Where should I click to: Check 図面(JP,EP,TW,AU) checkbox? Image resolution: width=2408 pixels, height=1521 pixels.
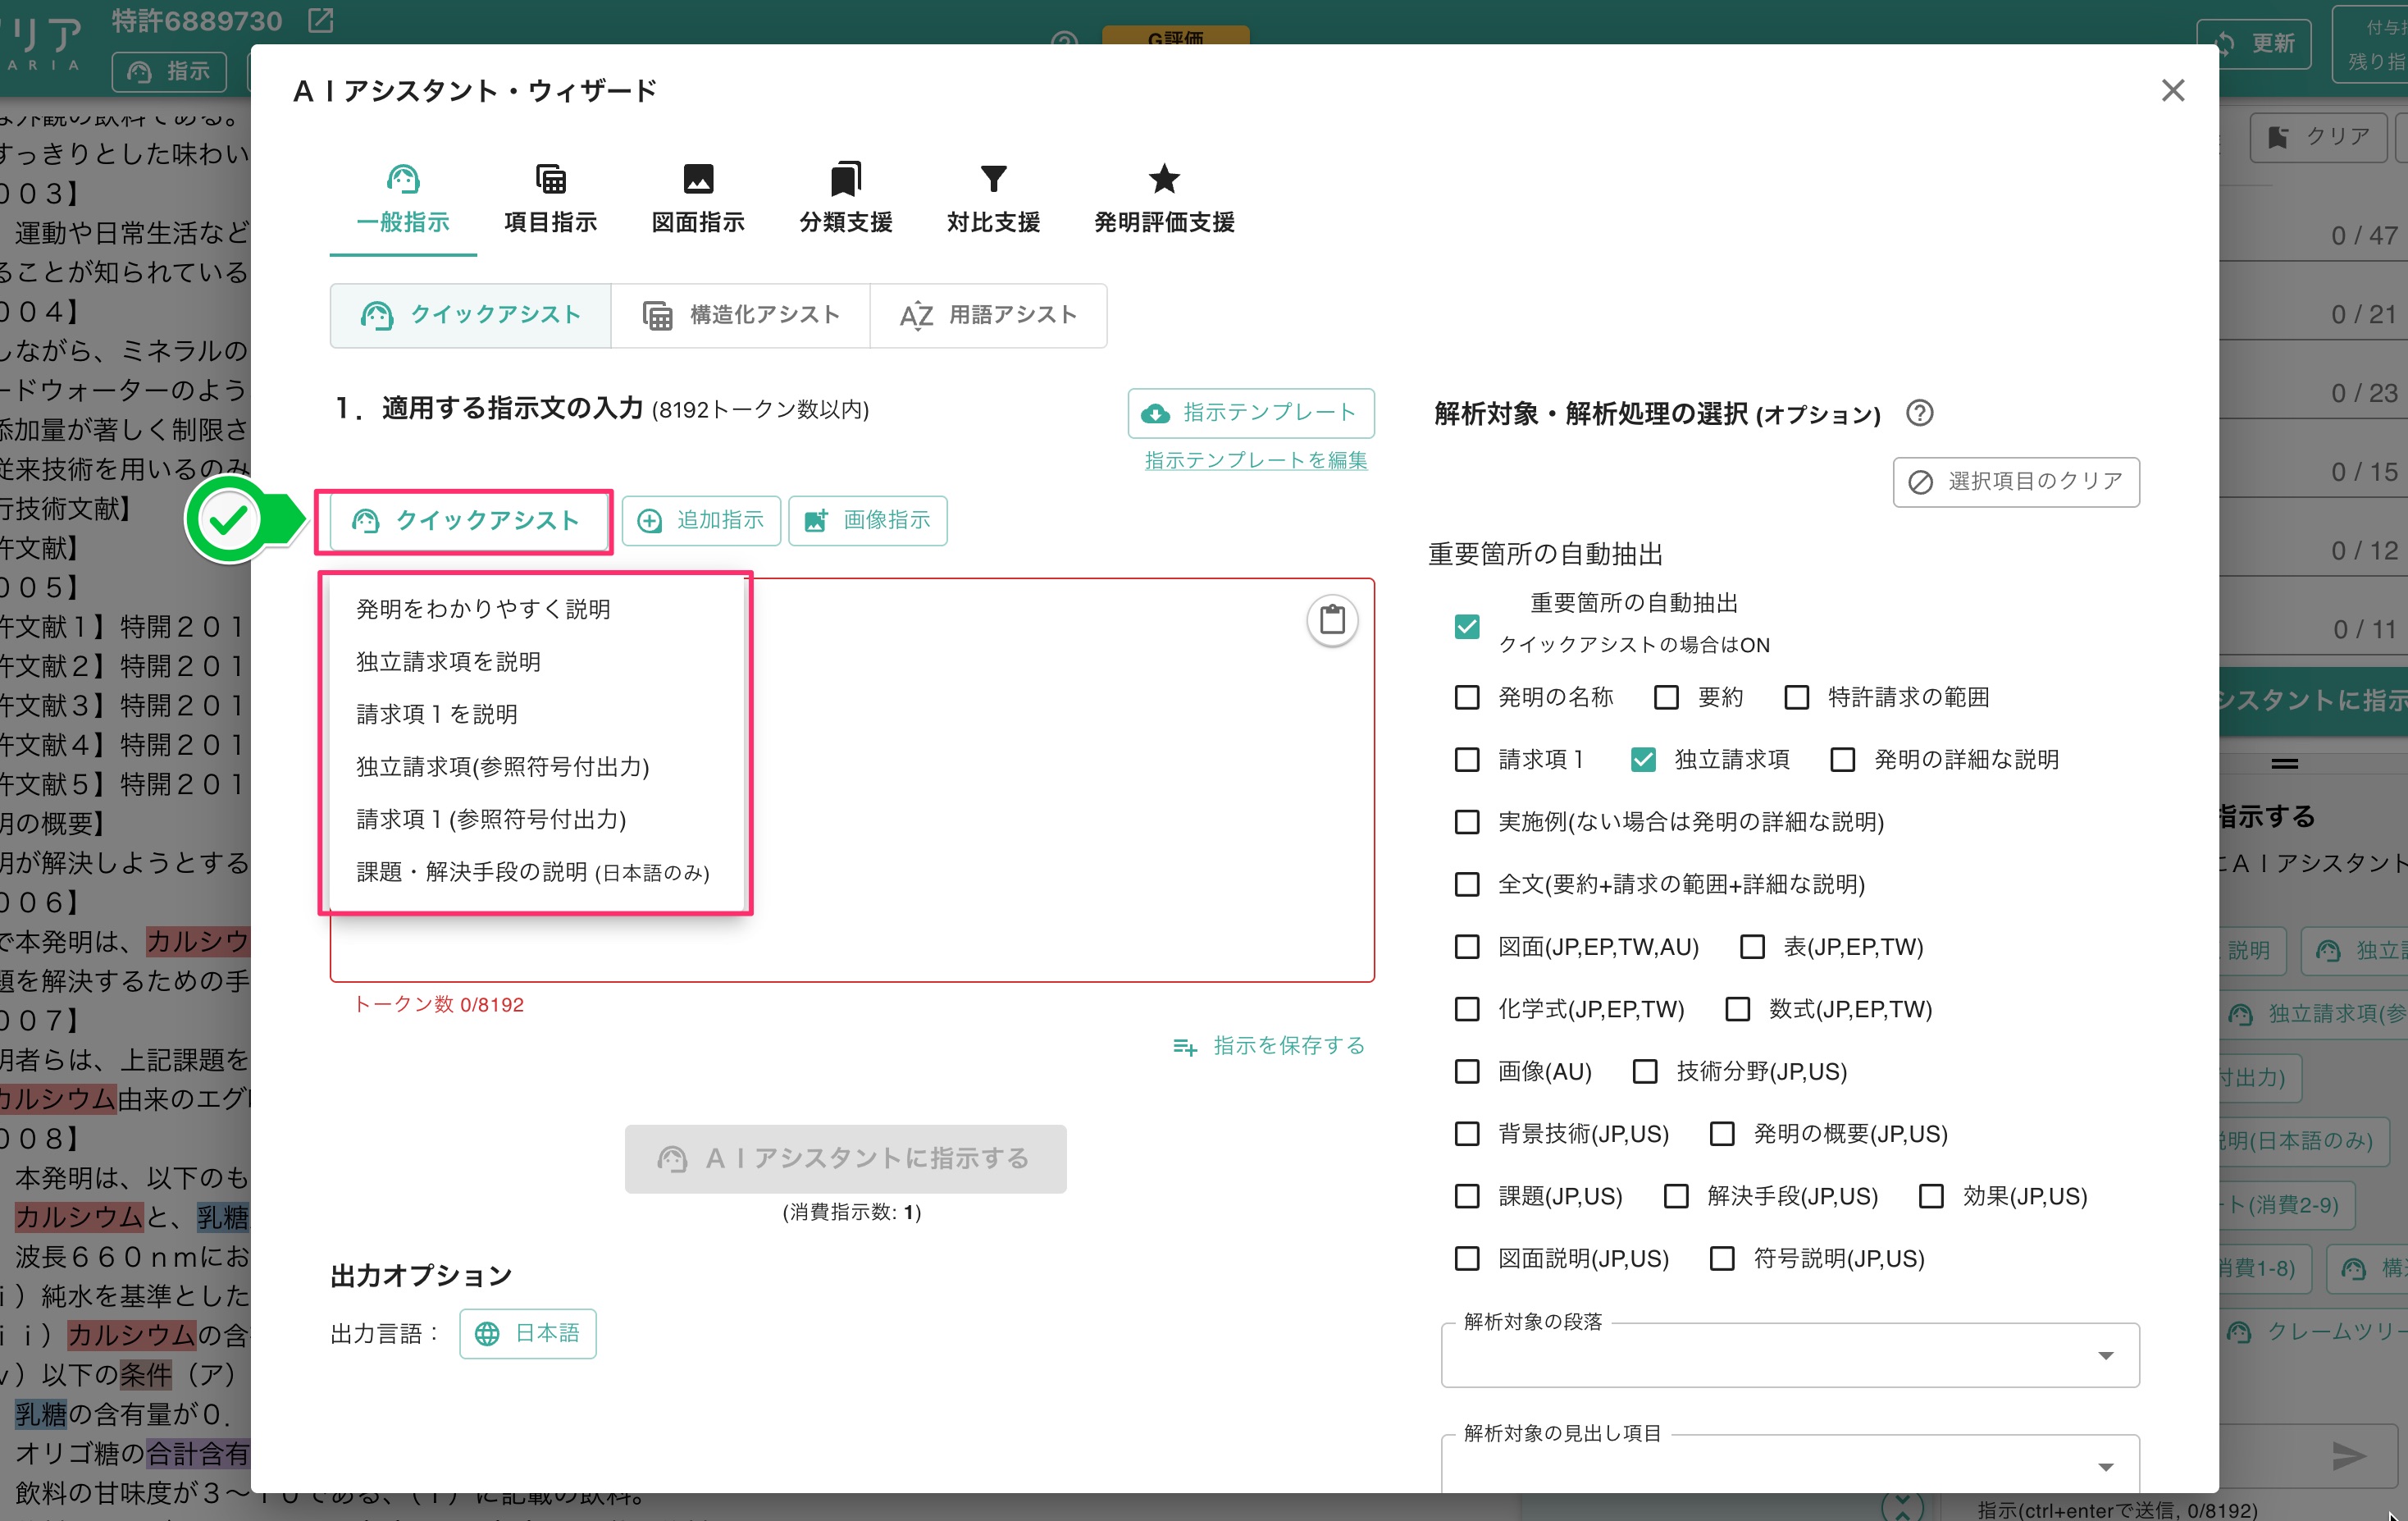pos(1467,947)
